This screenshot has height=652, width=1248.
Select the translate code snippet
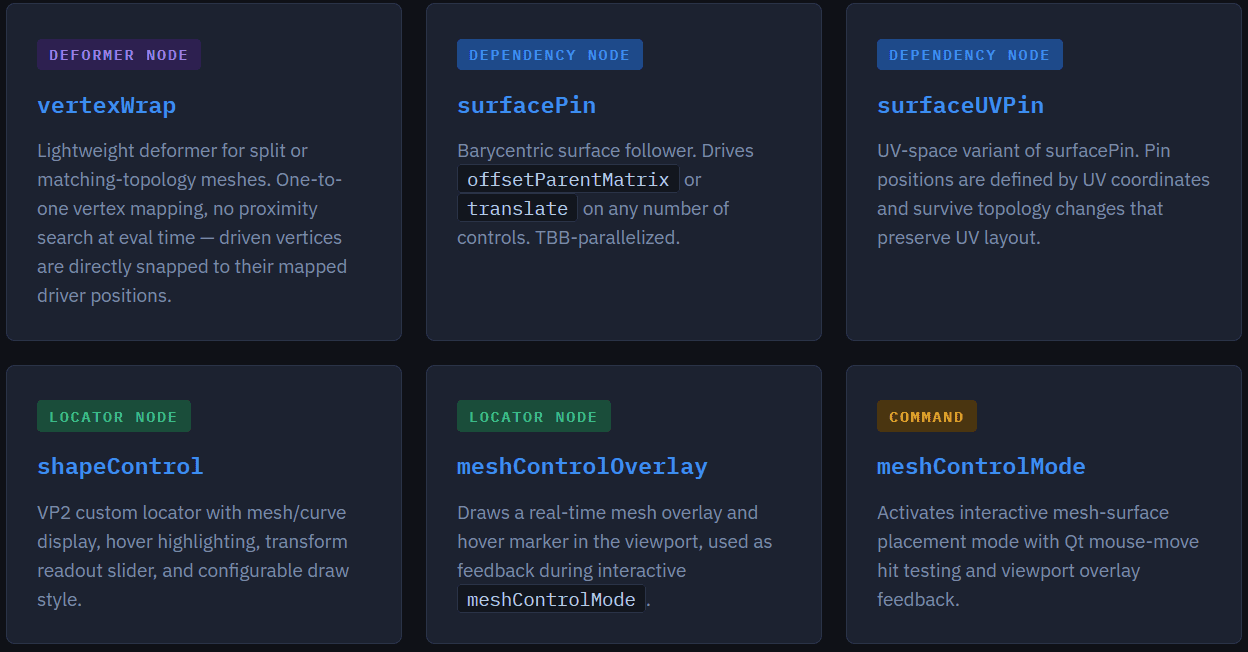coord(517,209)
